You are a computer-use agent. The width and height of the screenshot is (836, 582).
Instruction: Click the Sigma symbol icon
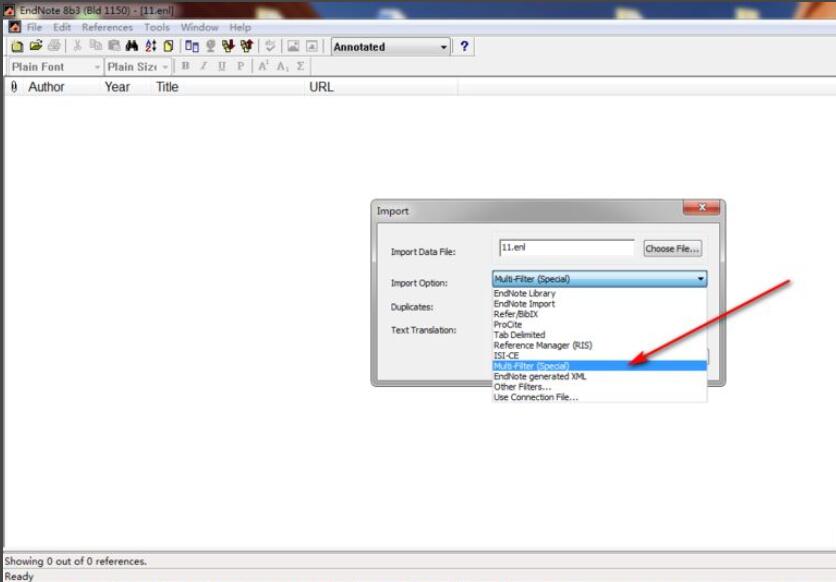point(300,67)
